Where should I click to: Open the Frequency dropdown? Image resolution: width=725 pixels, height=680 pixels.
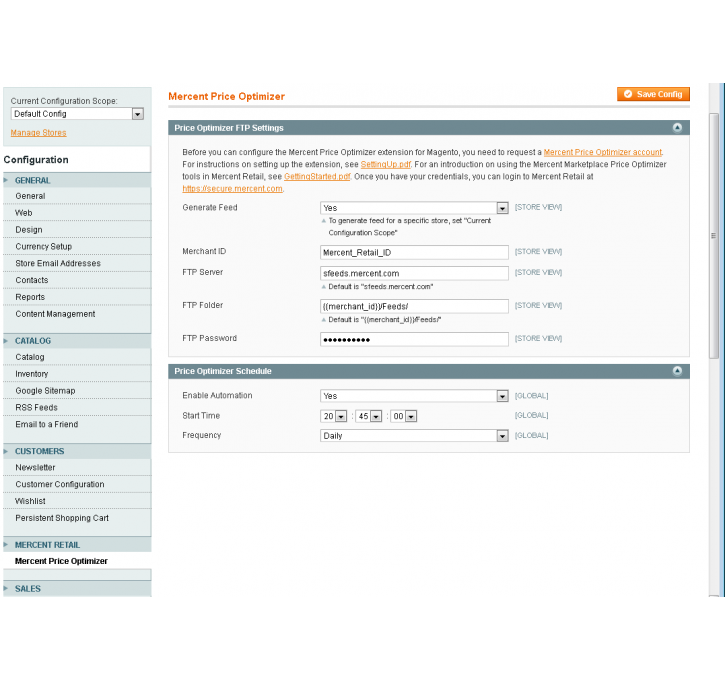pyautogui.click(x=414, y=435)
